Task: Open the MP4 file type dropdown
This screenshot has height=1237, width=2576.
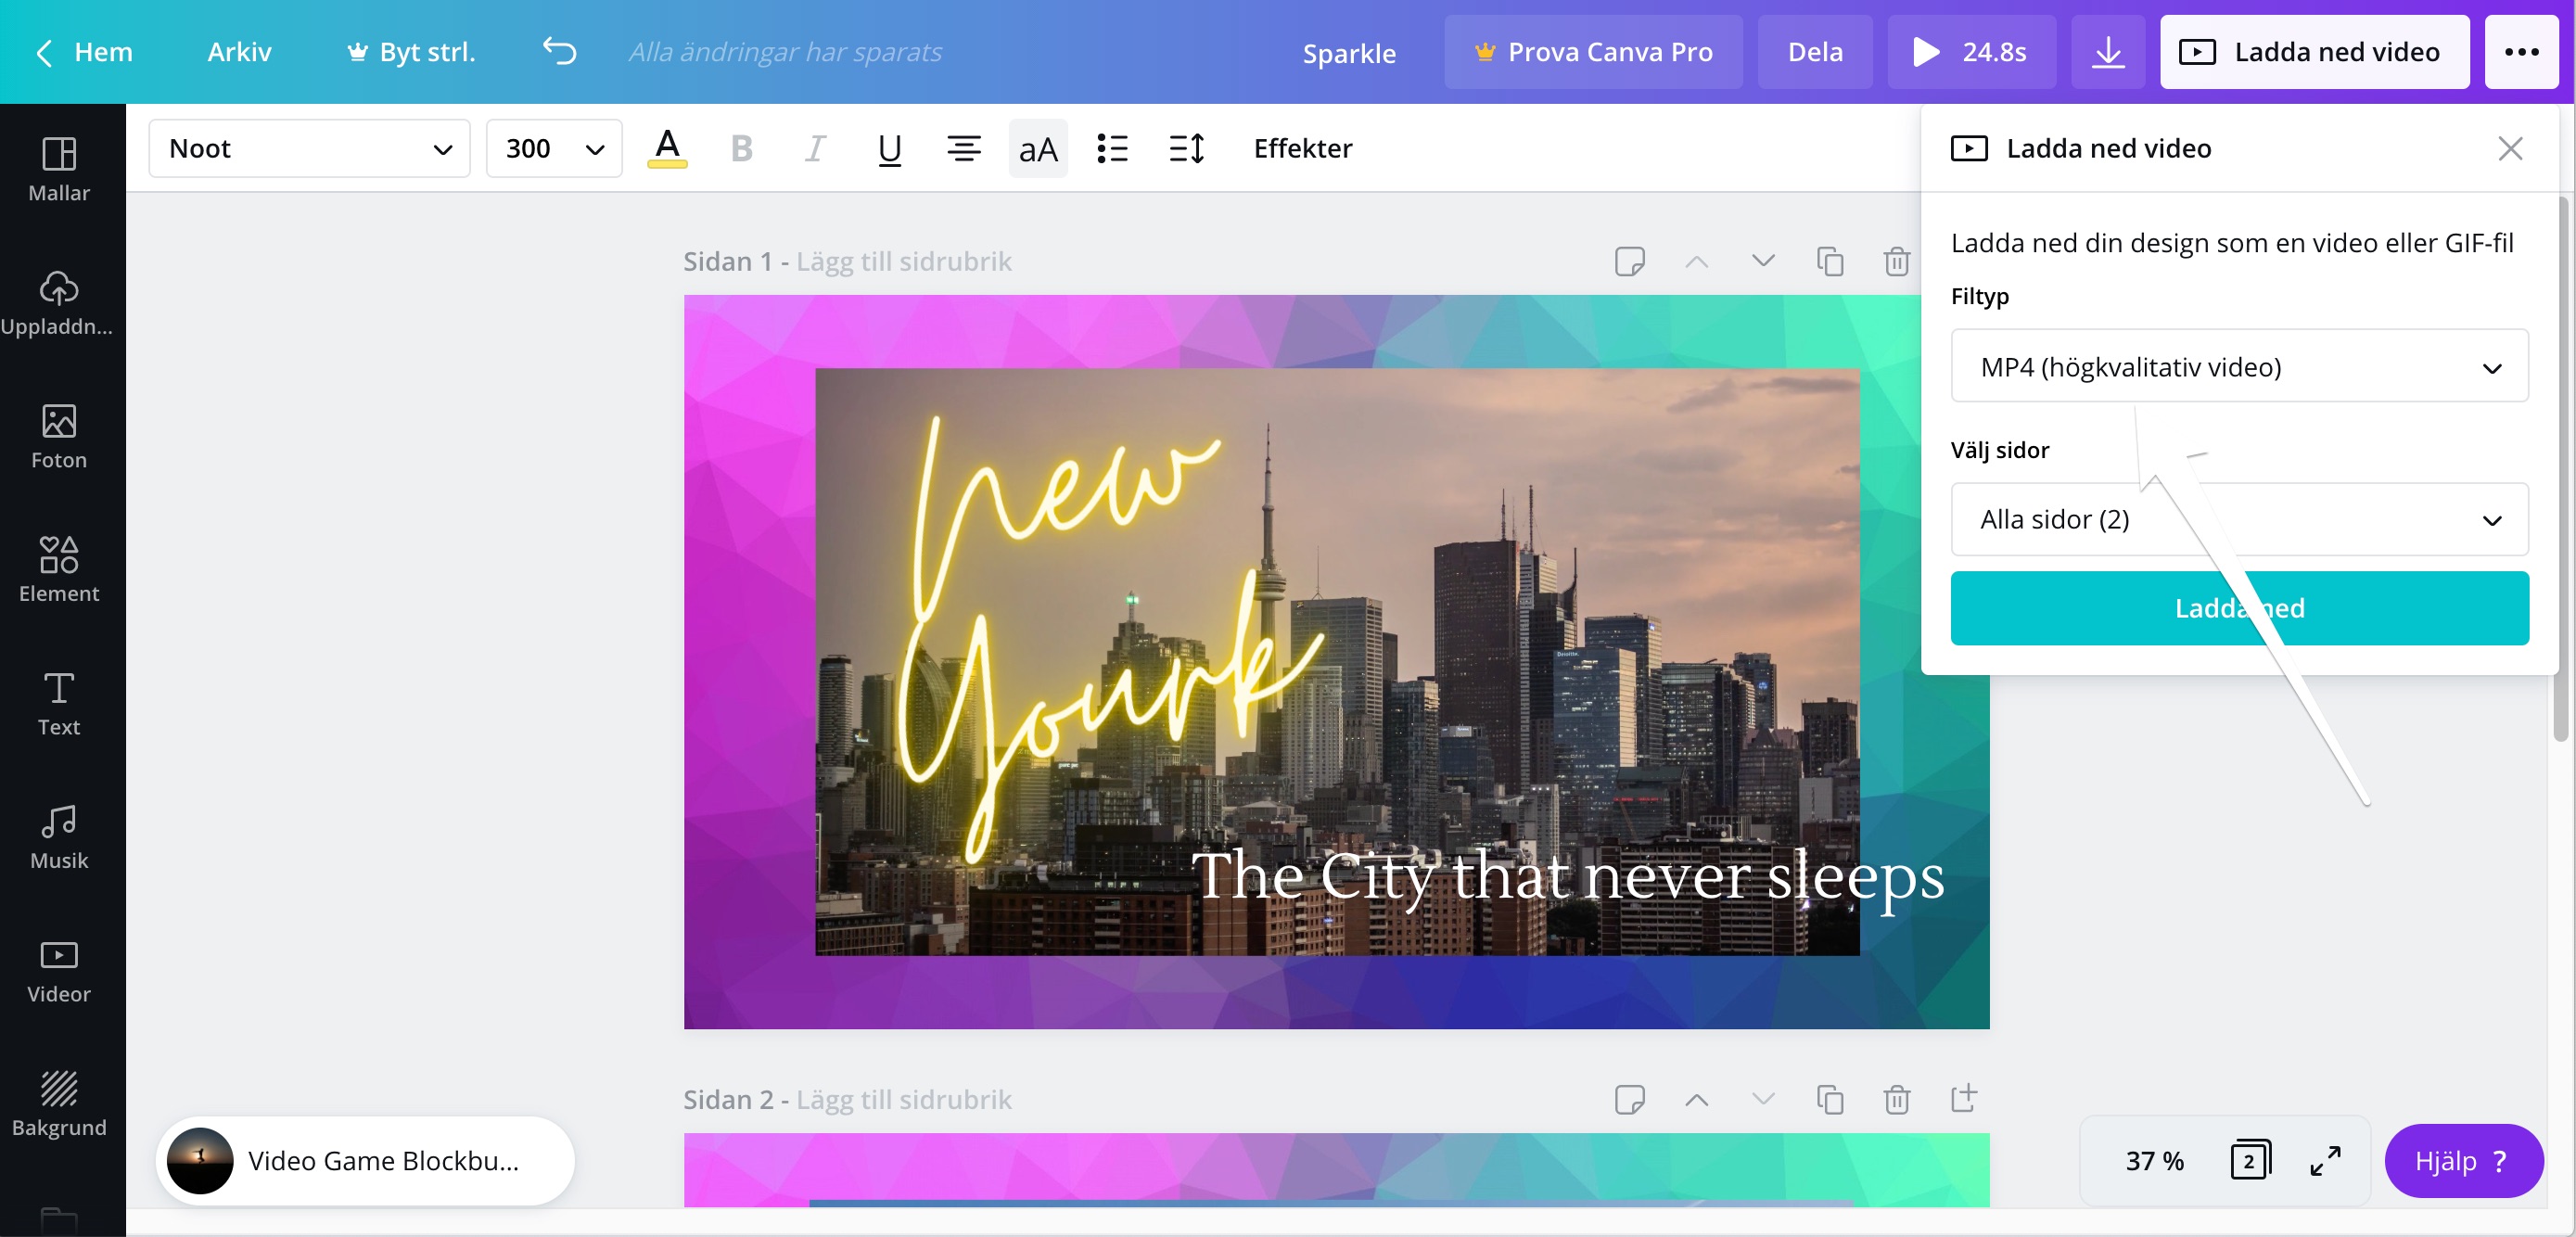Action: [2238, 367]
